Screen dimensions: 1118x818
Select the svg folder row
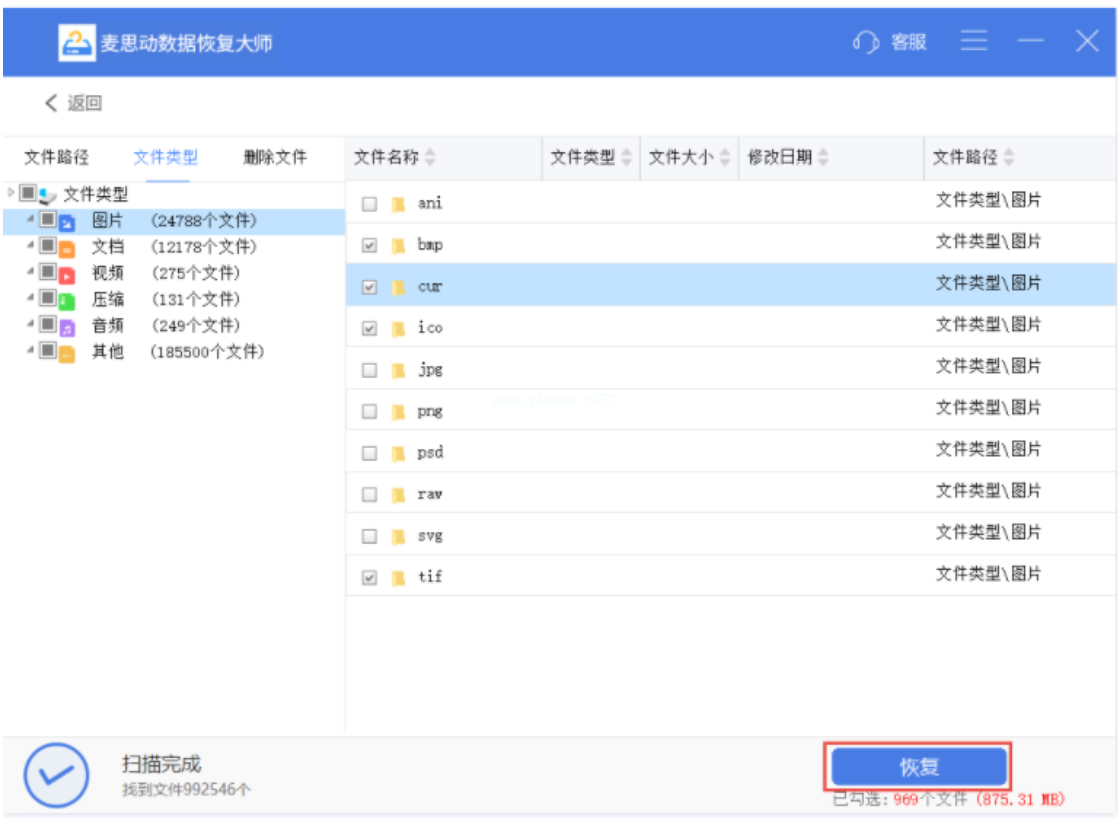tap(640, 536)
